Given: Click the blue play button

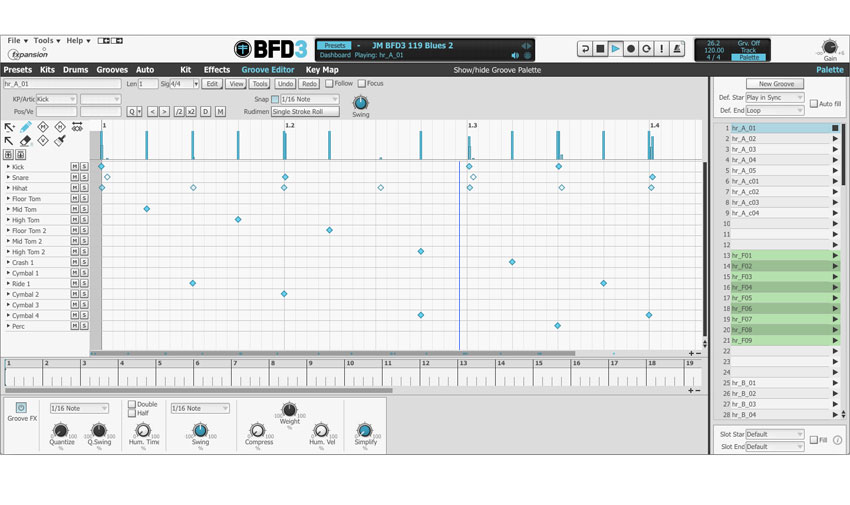Looking at the screenshot, I should point(615,49).
